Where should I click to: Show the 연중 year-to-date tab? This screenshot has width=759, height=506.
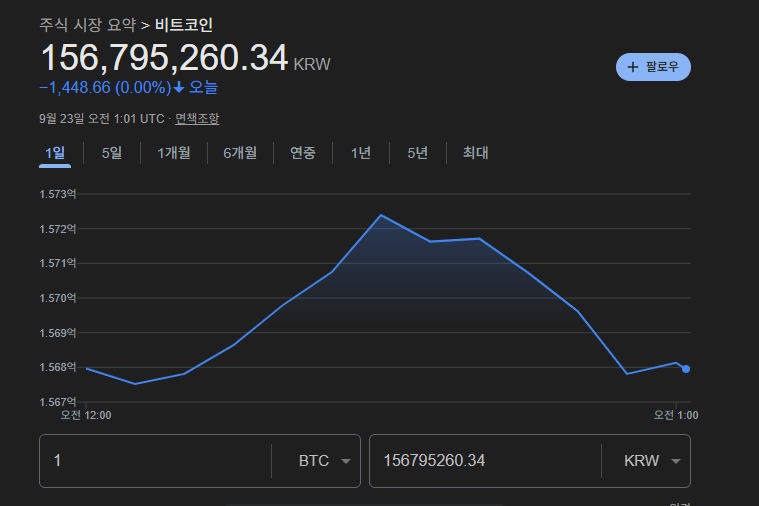point(303,153)
